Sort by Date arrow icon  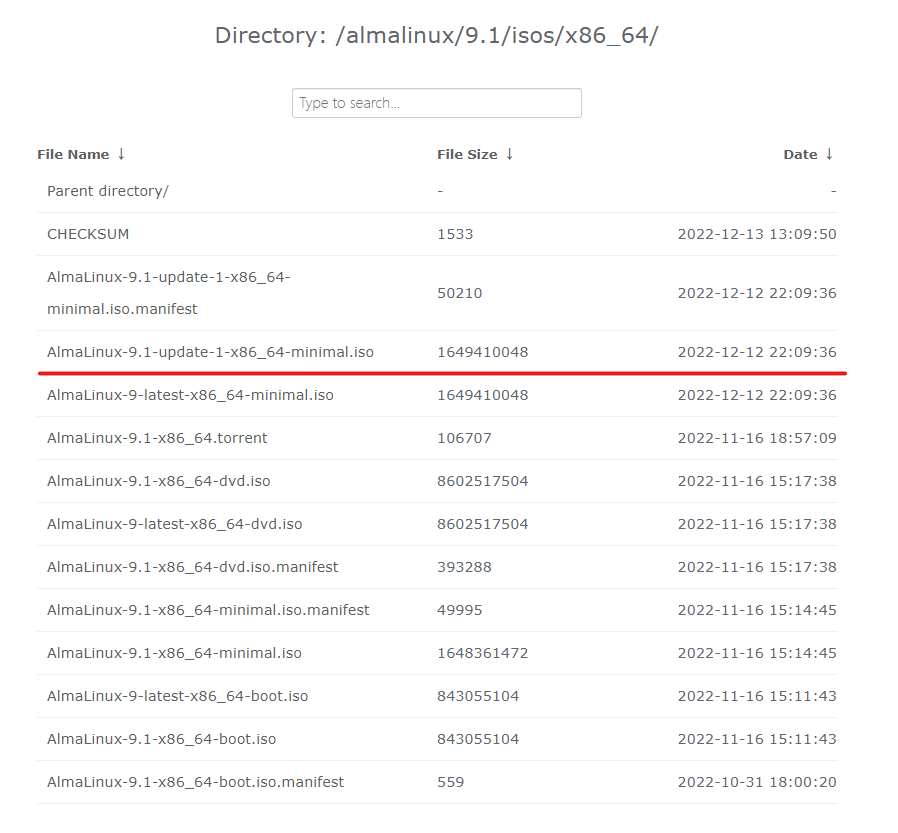pos(829,154)
